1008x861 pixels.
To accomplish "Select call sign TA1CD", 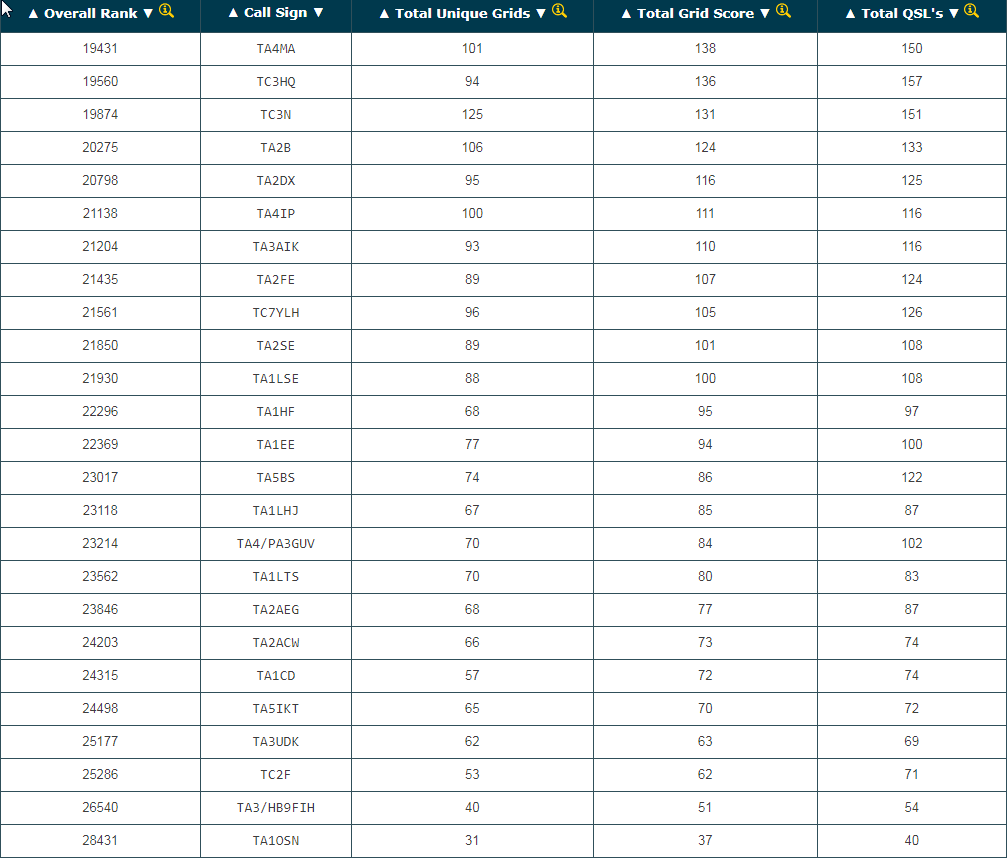I will (x=276, y=676).
